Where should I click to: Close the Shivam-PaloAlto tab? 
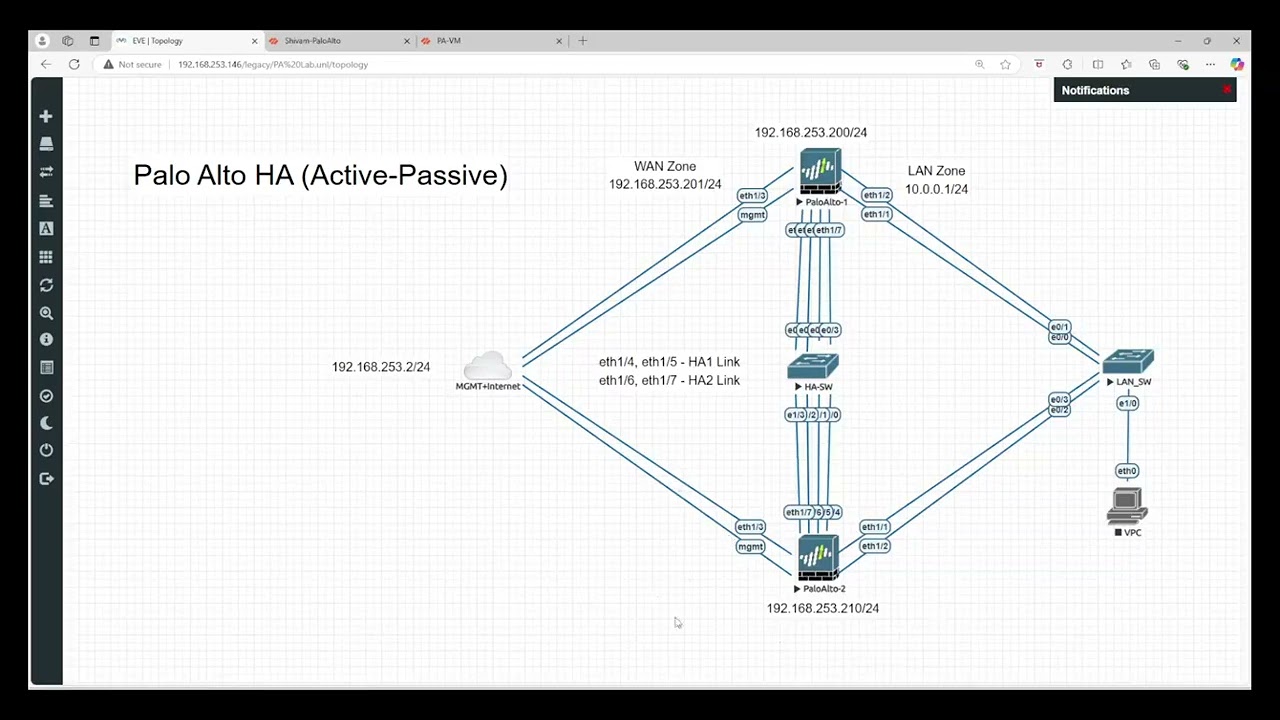click(407, 41)
